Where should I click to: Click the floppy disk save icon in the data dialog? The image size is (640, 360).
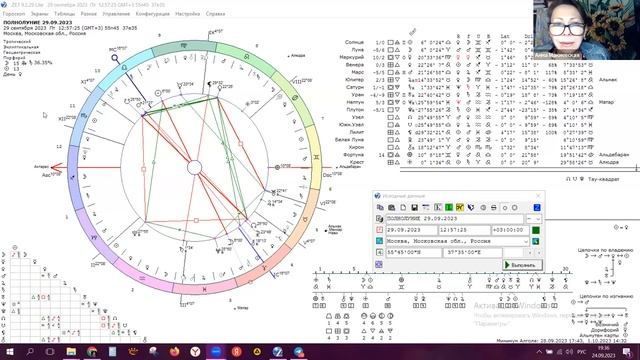coord(414,207)
